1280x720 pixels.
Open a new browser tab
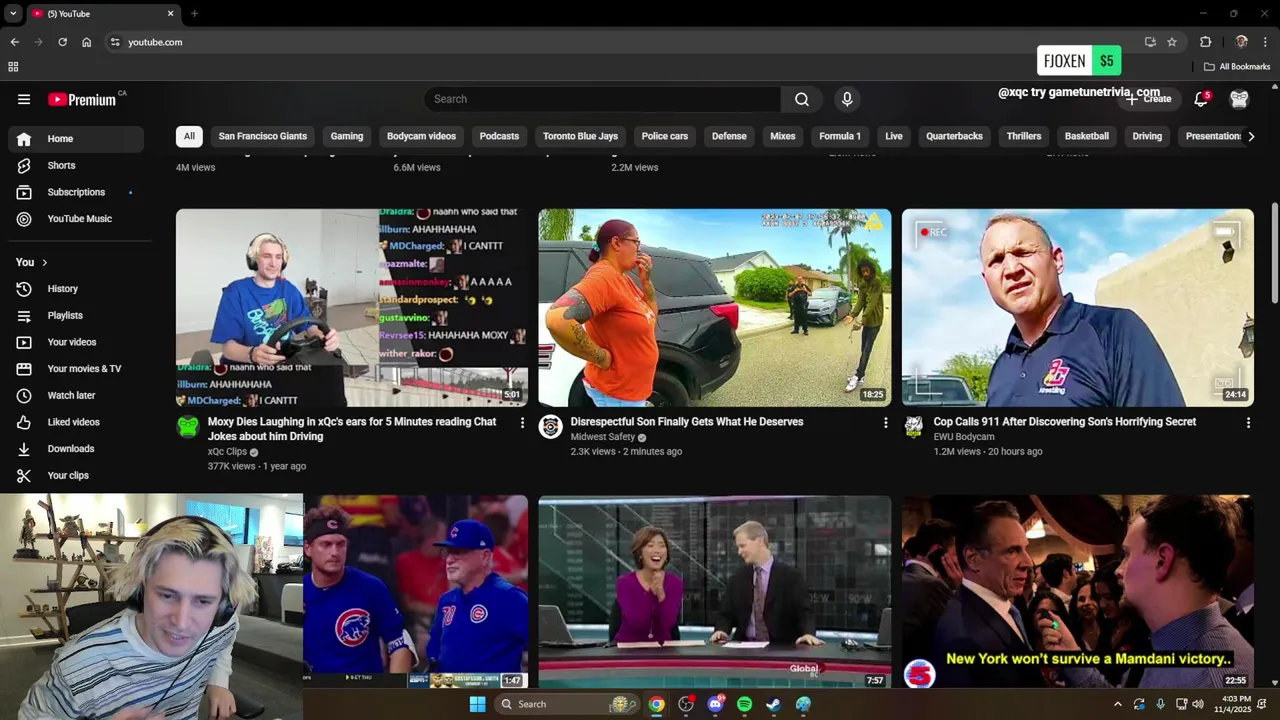coord(194,14)
